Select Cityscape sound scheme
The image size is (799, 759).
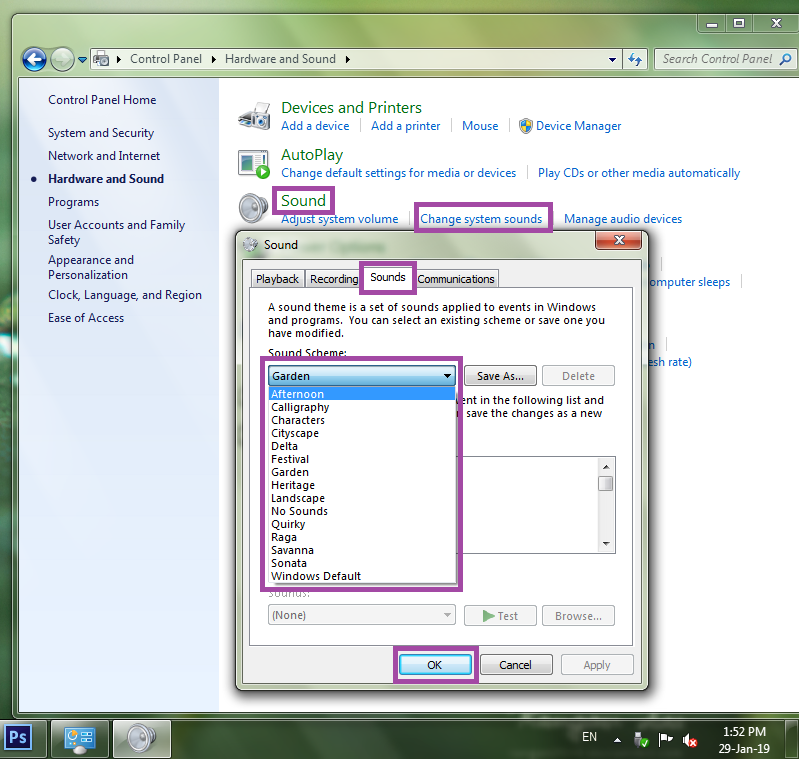[x=361, y=433]
